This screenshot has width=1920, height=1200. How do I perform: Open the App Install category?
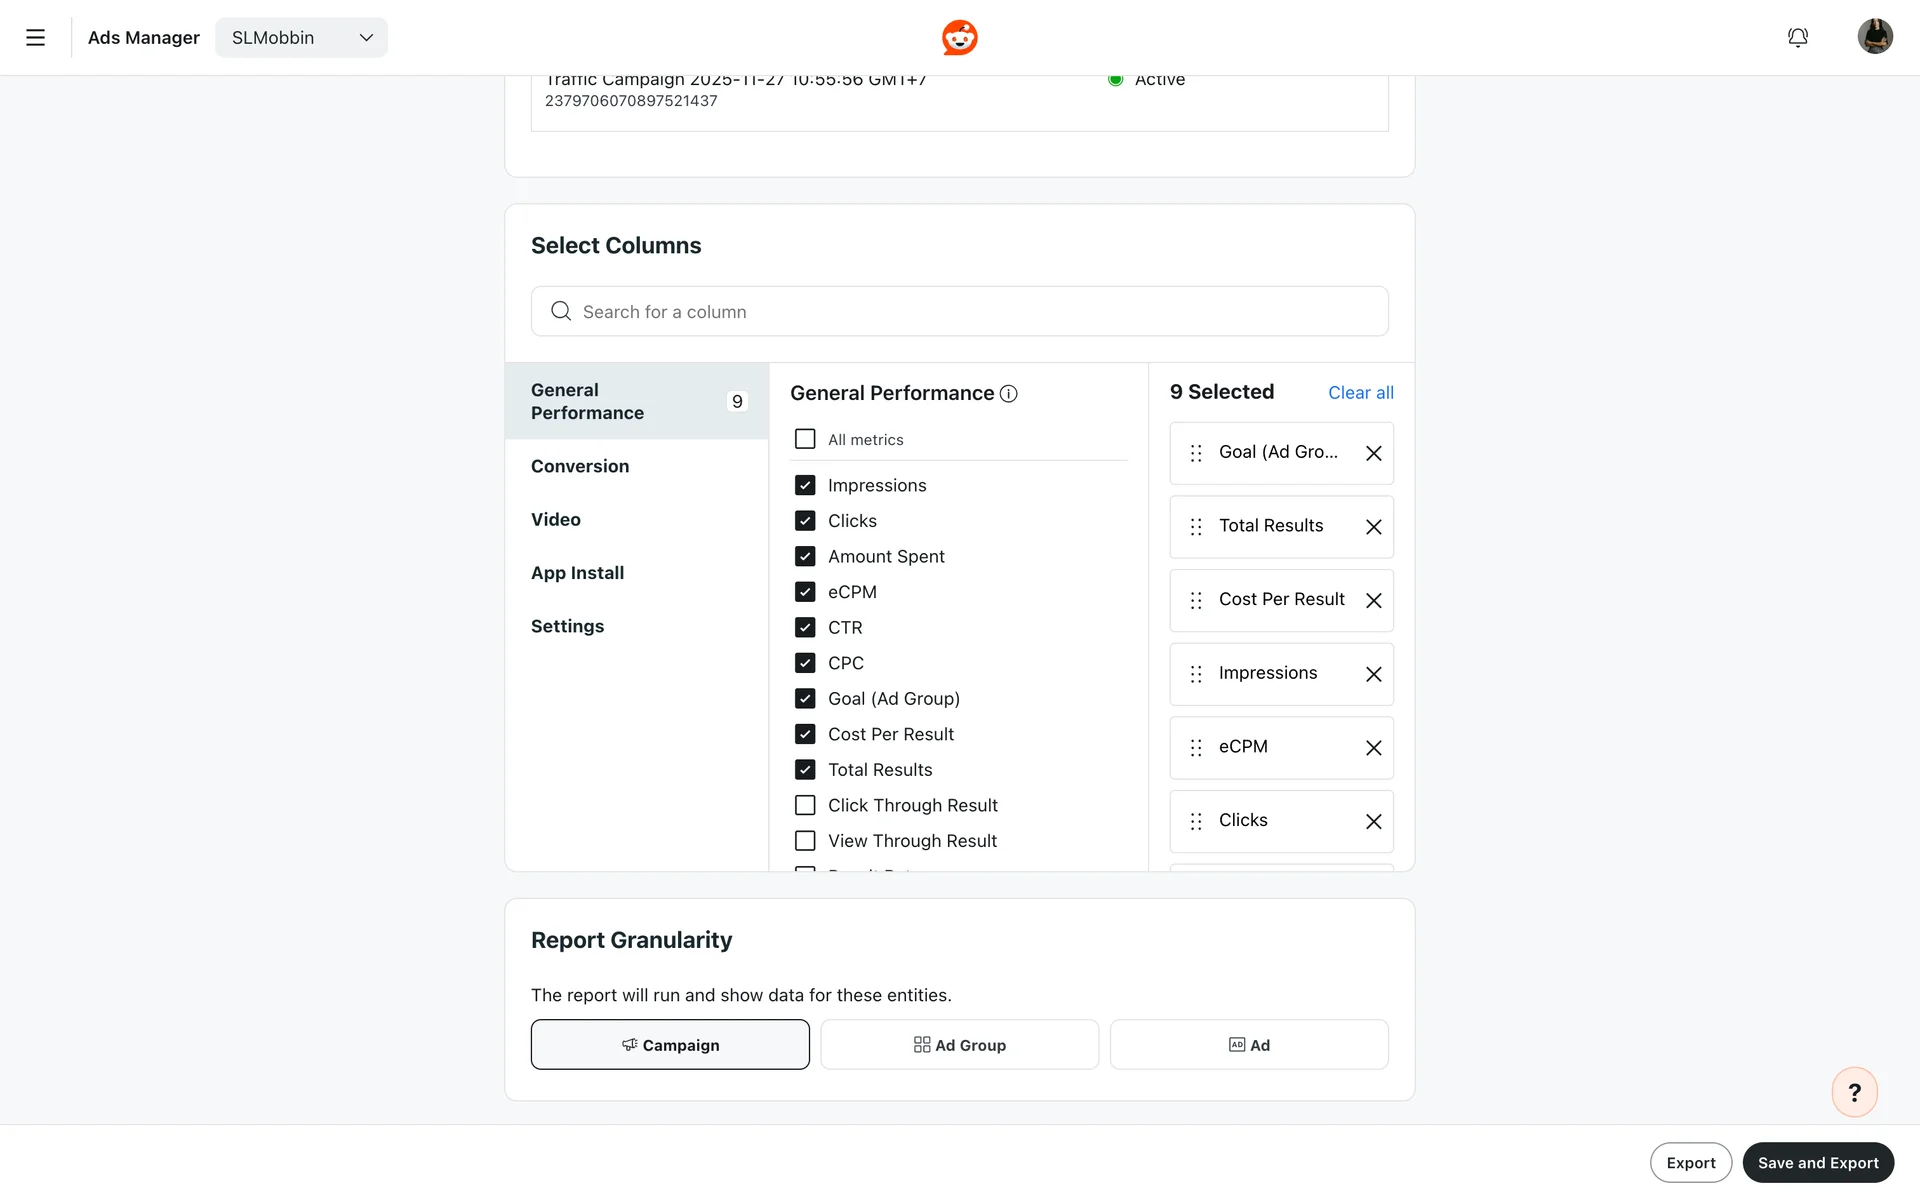pos(577,573)
